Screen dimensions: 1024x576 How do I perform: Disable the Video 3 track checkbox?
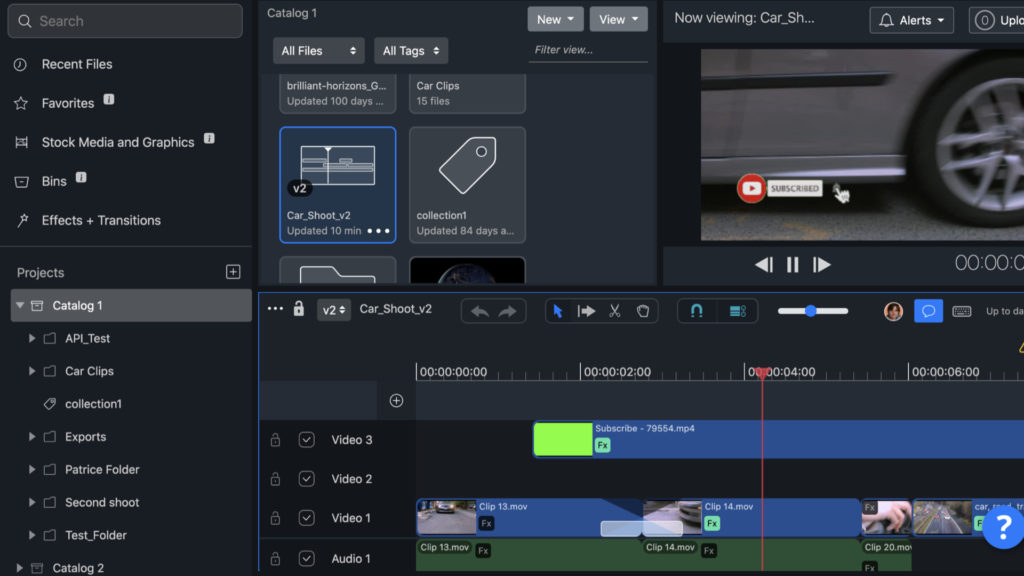pos(307,440)
